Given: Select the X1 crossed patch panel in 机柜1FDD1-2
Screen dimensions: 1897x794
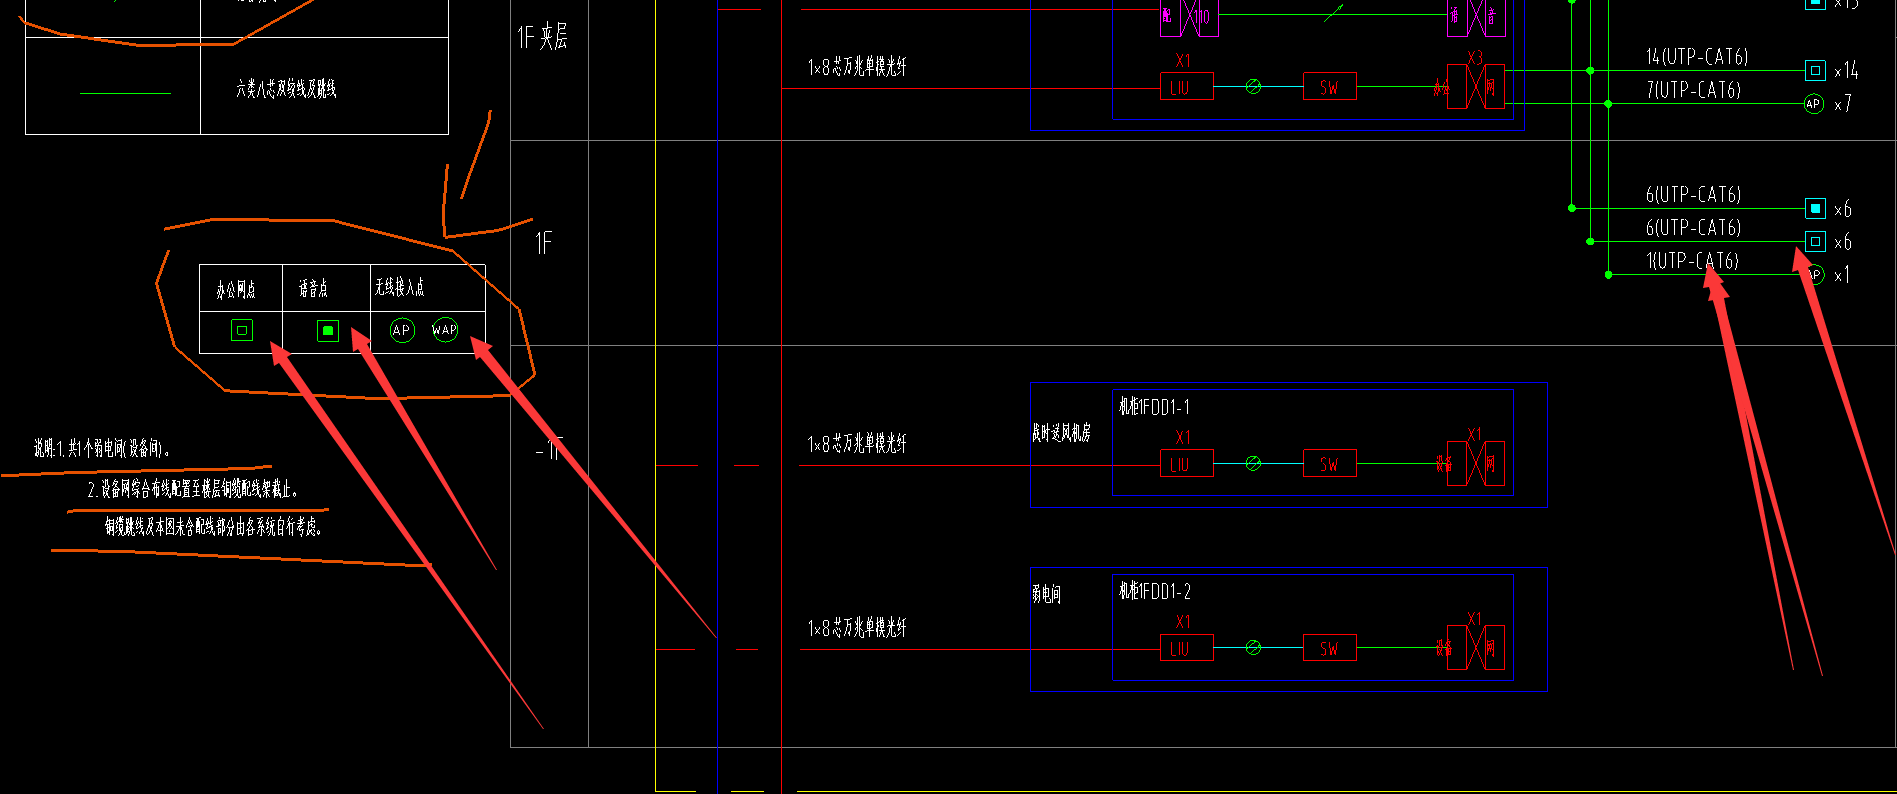Looking at the screenshot, I should (1475, 648).
